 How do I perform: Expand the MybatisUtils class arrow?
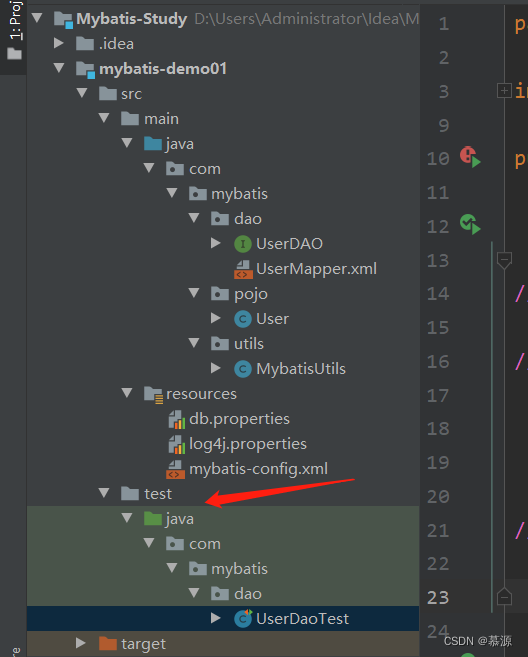pyautogui.click(x=216, y=368)
